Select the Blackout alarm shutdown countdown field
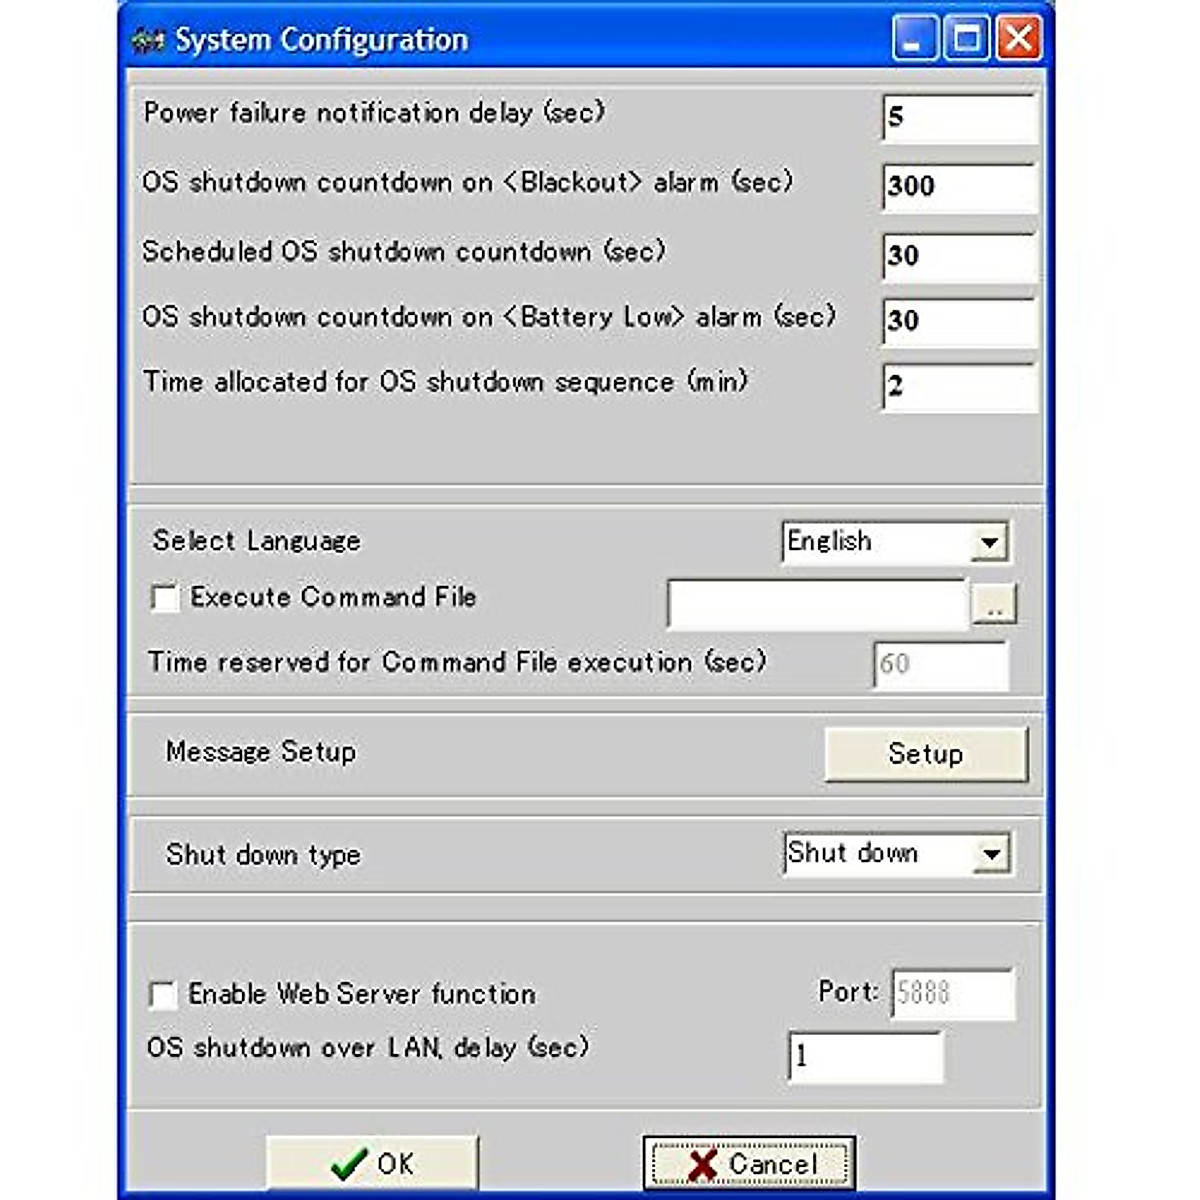The width and height of the screenshot is (1200, 1200). 960,187
